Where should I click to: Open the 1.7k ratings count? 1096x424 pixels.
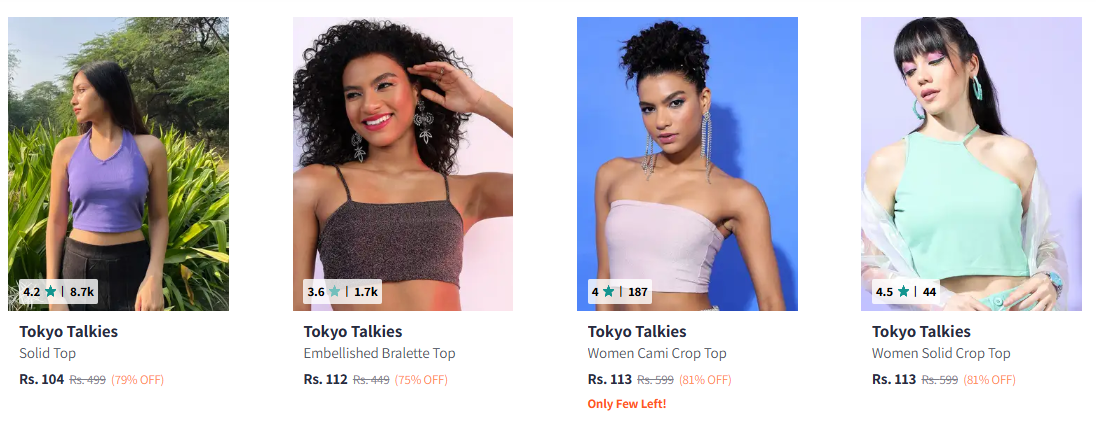(366, 292)
